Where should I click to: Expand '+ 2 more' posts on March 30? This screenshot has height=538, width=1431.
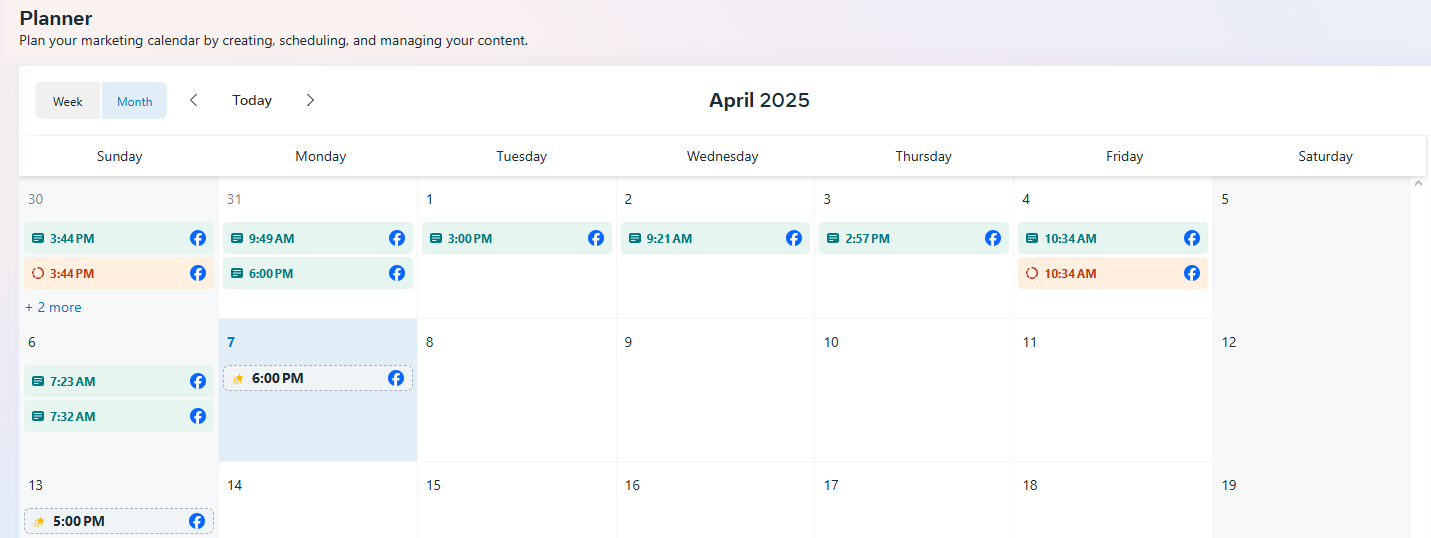point(54,307)
